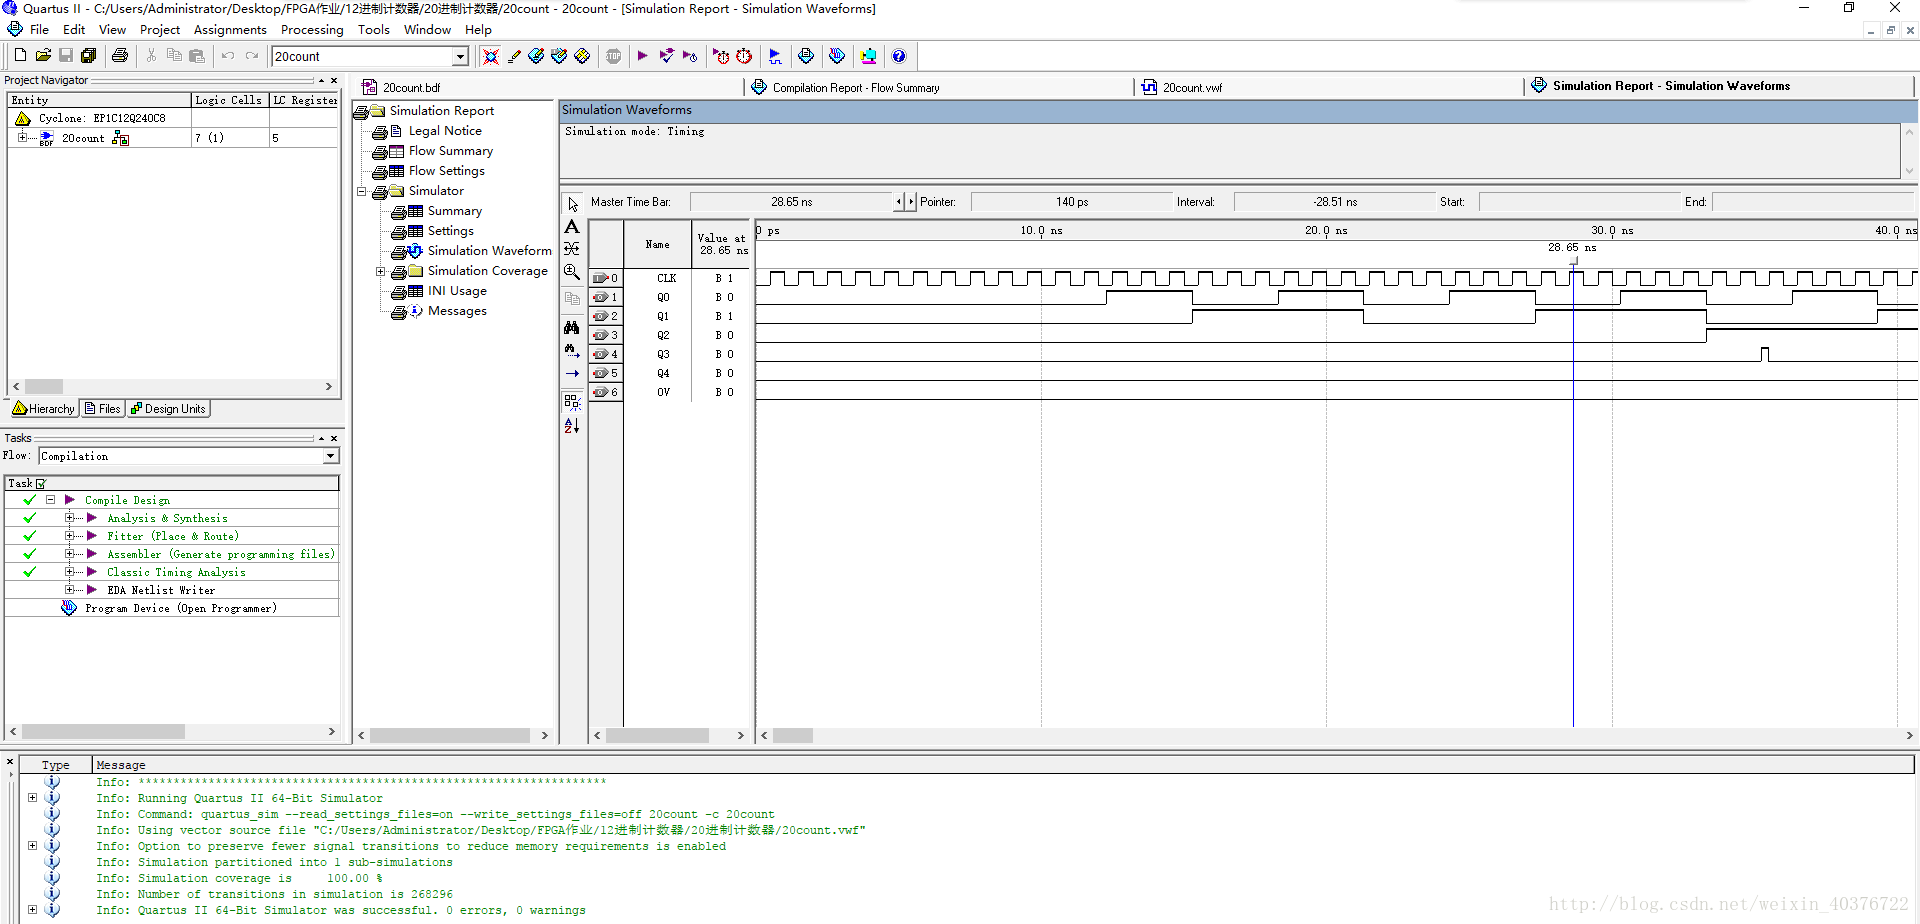
Task: Click the Start Compilation play icon
Action: (642, 56)
